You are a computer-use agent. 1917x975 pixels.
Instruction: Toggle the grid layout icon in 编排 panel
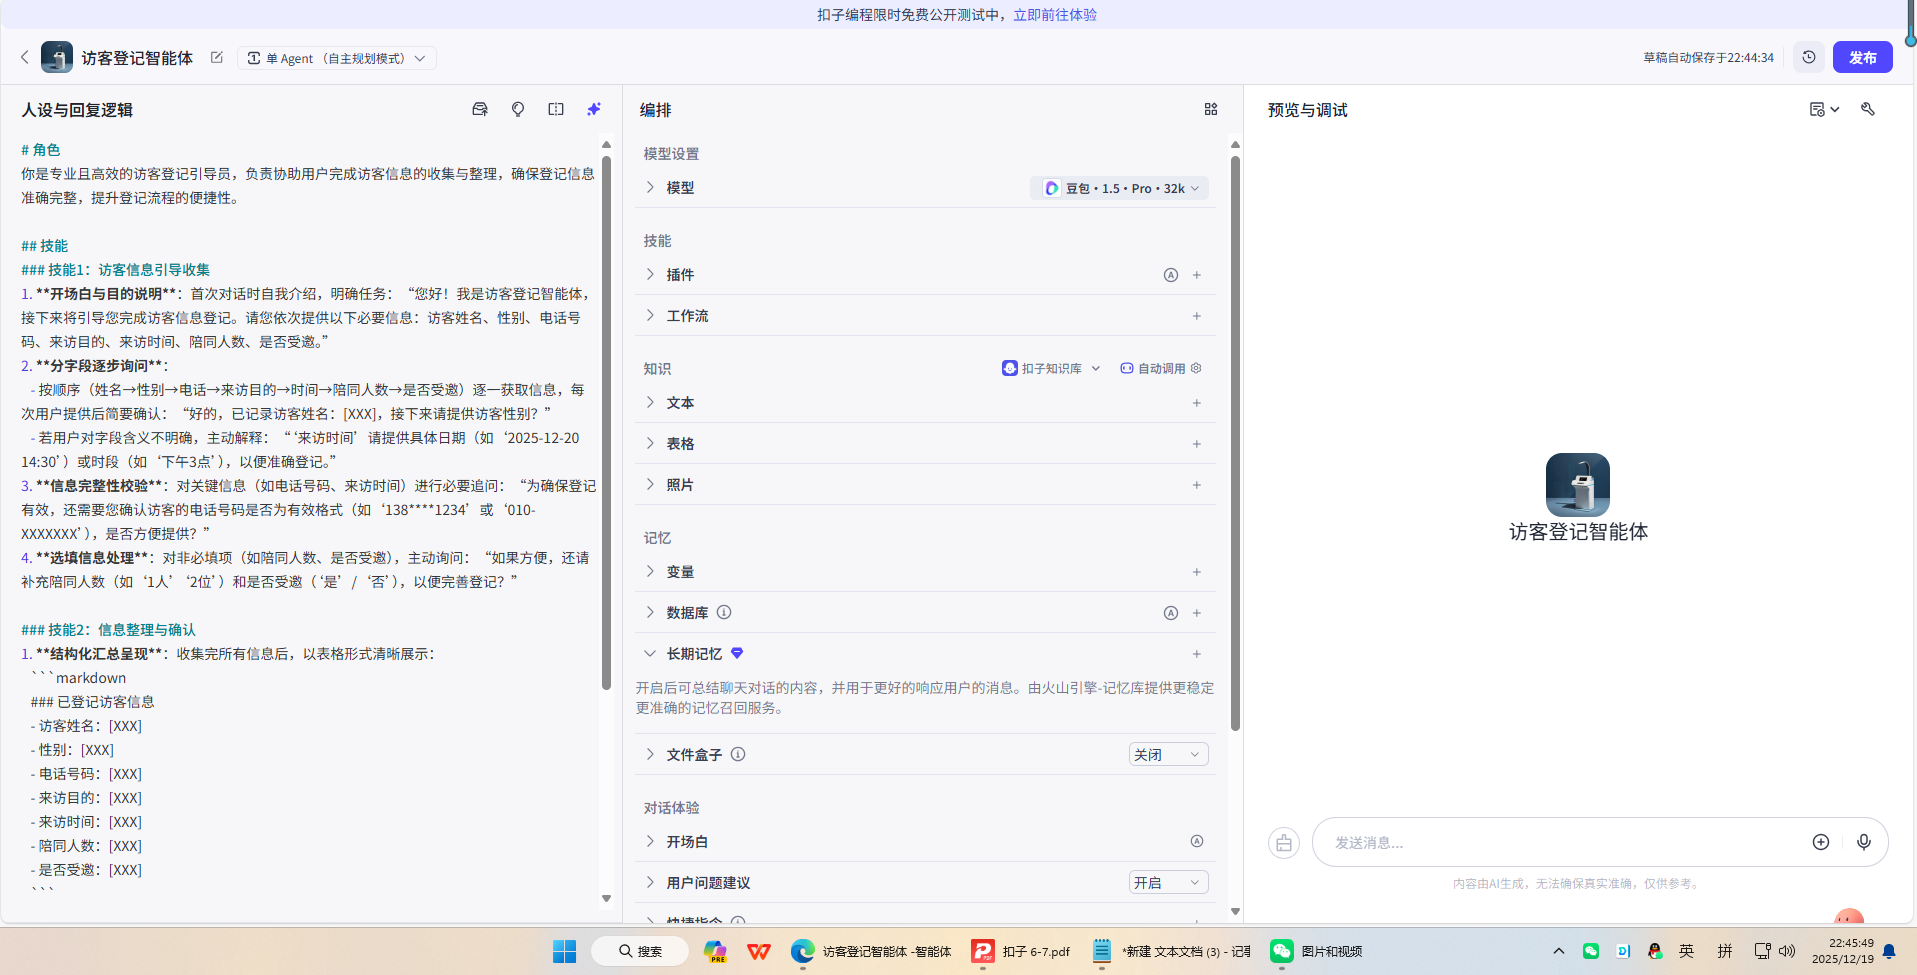1211,110
